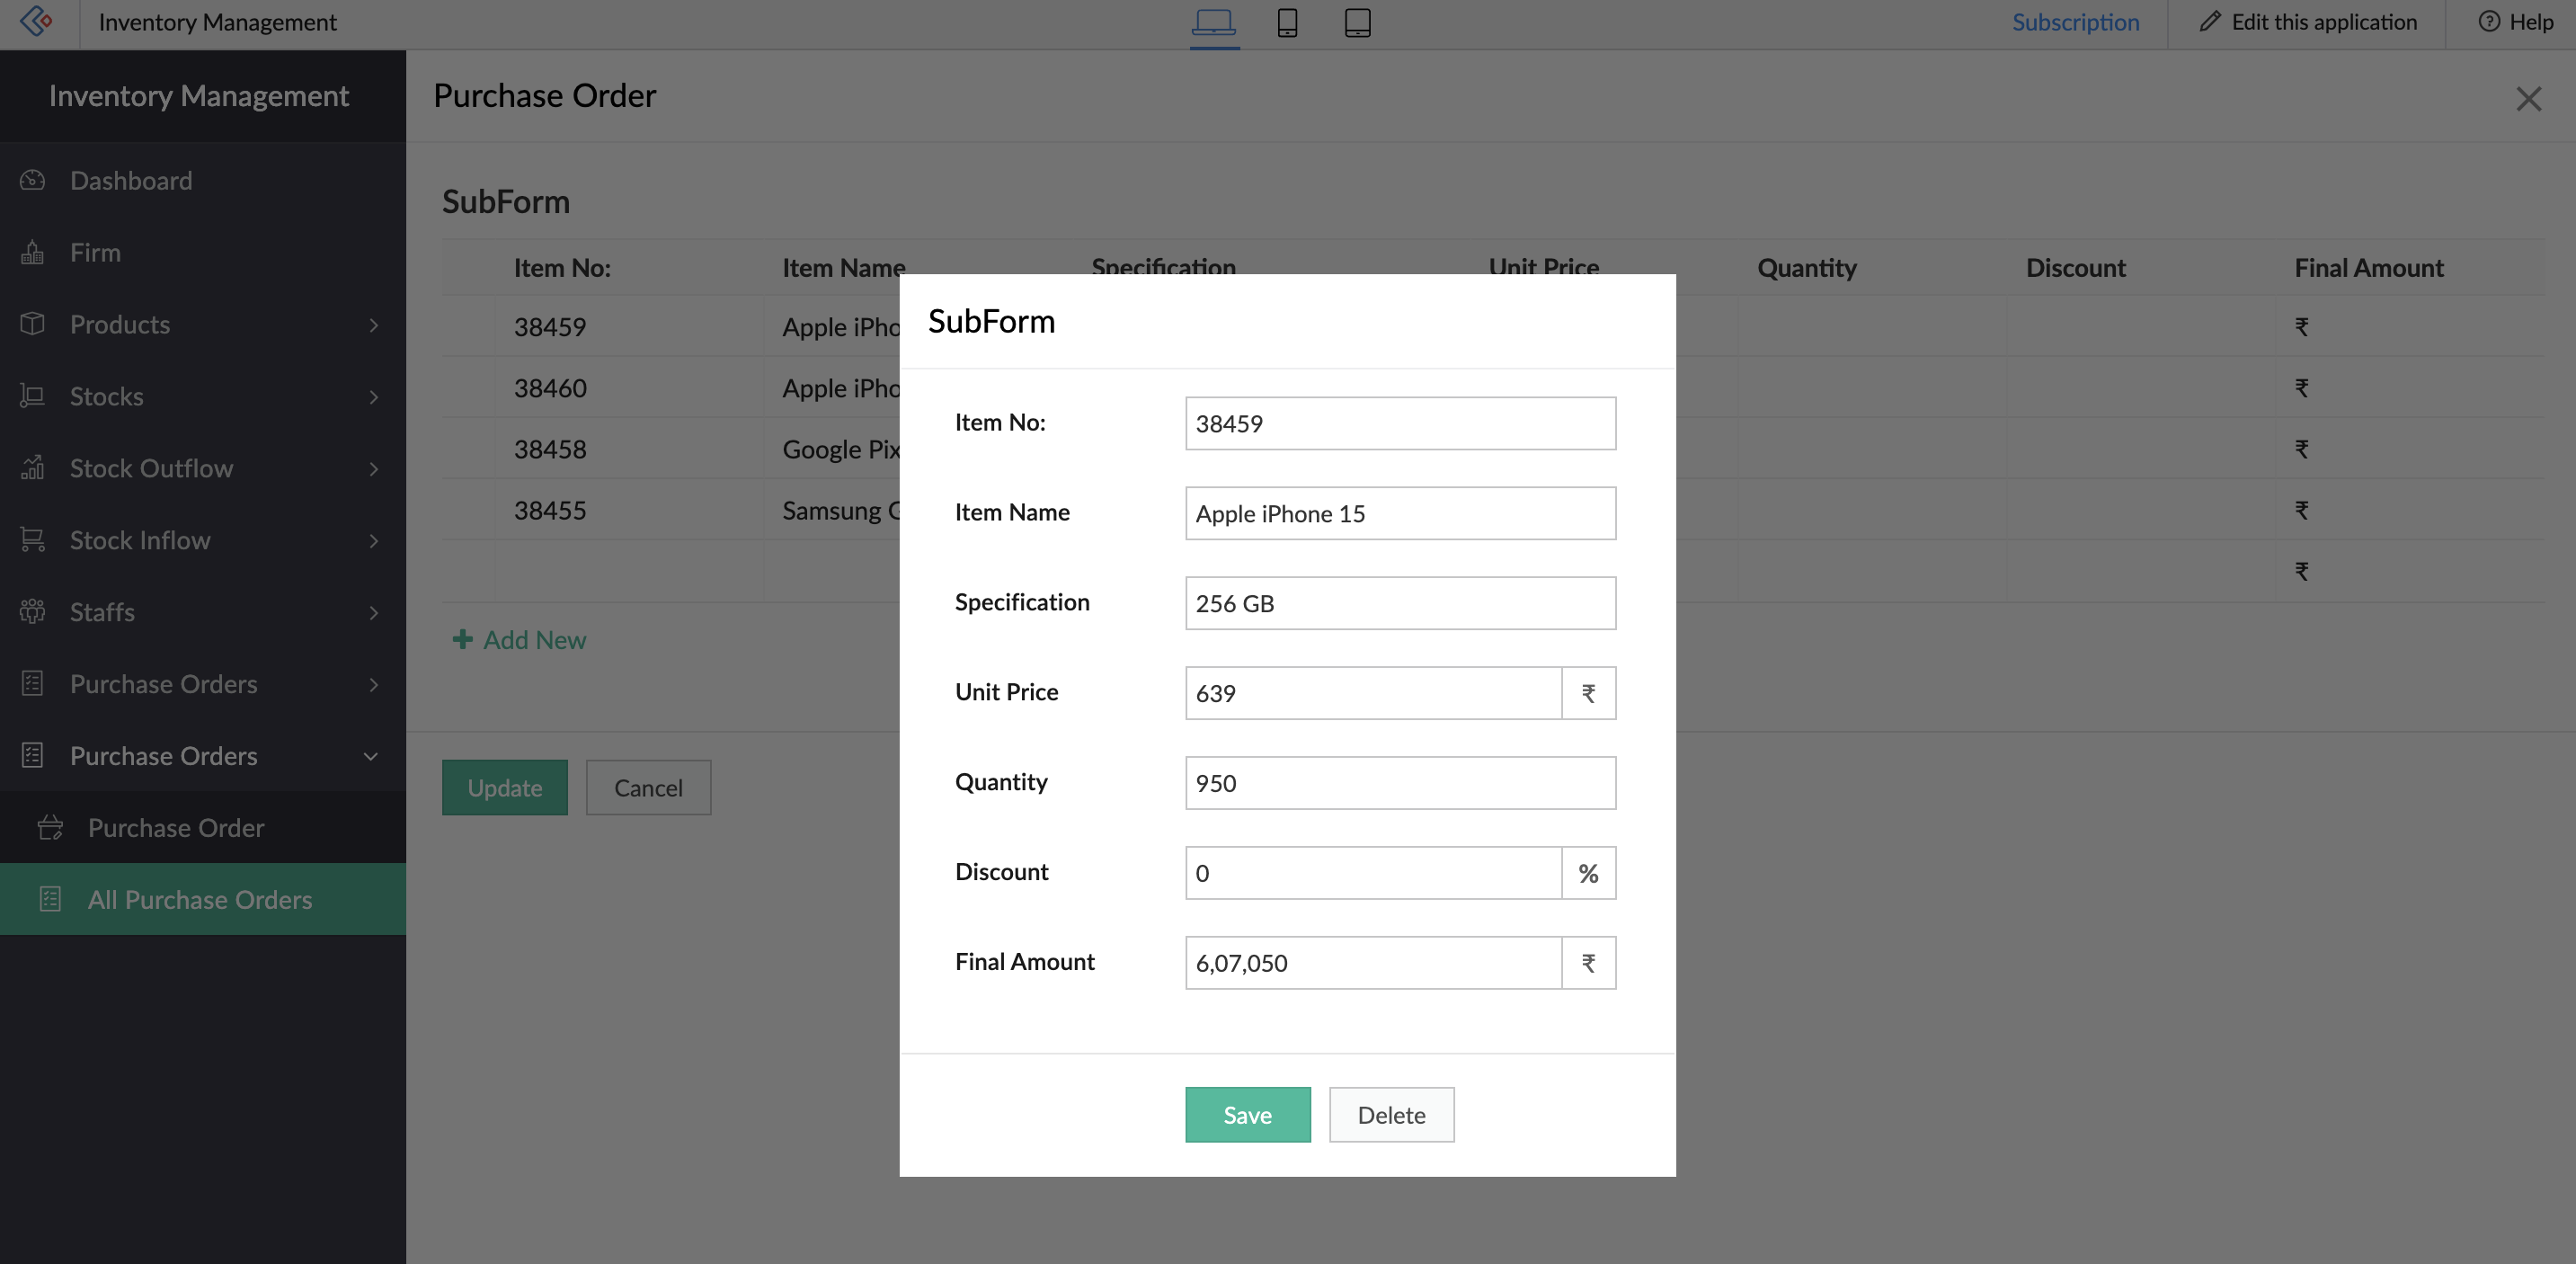Image resolution: width=2576 pixels, height=1264 pixels.
Task: Open All Purchase Orders menu item
Action: pyautogui.click(x=200, y=900)
